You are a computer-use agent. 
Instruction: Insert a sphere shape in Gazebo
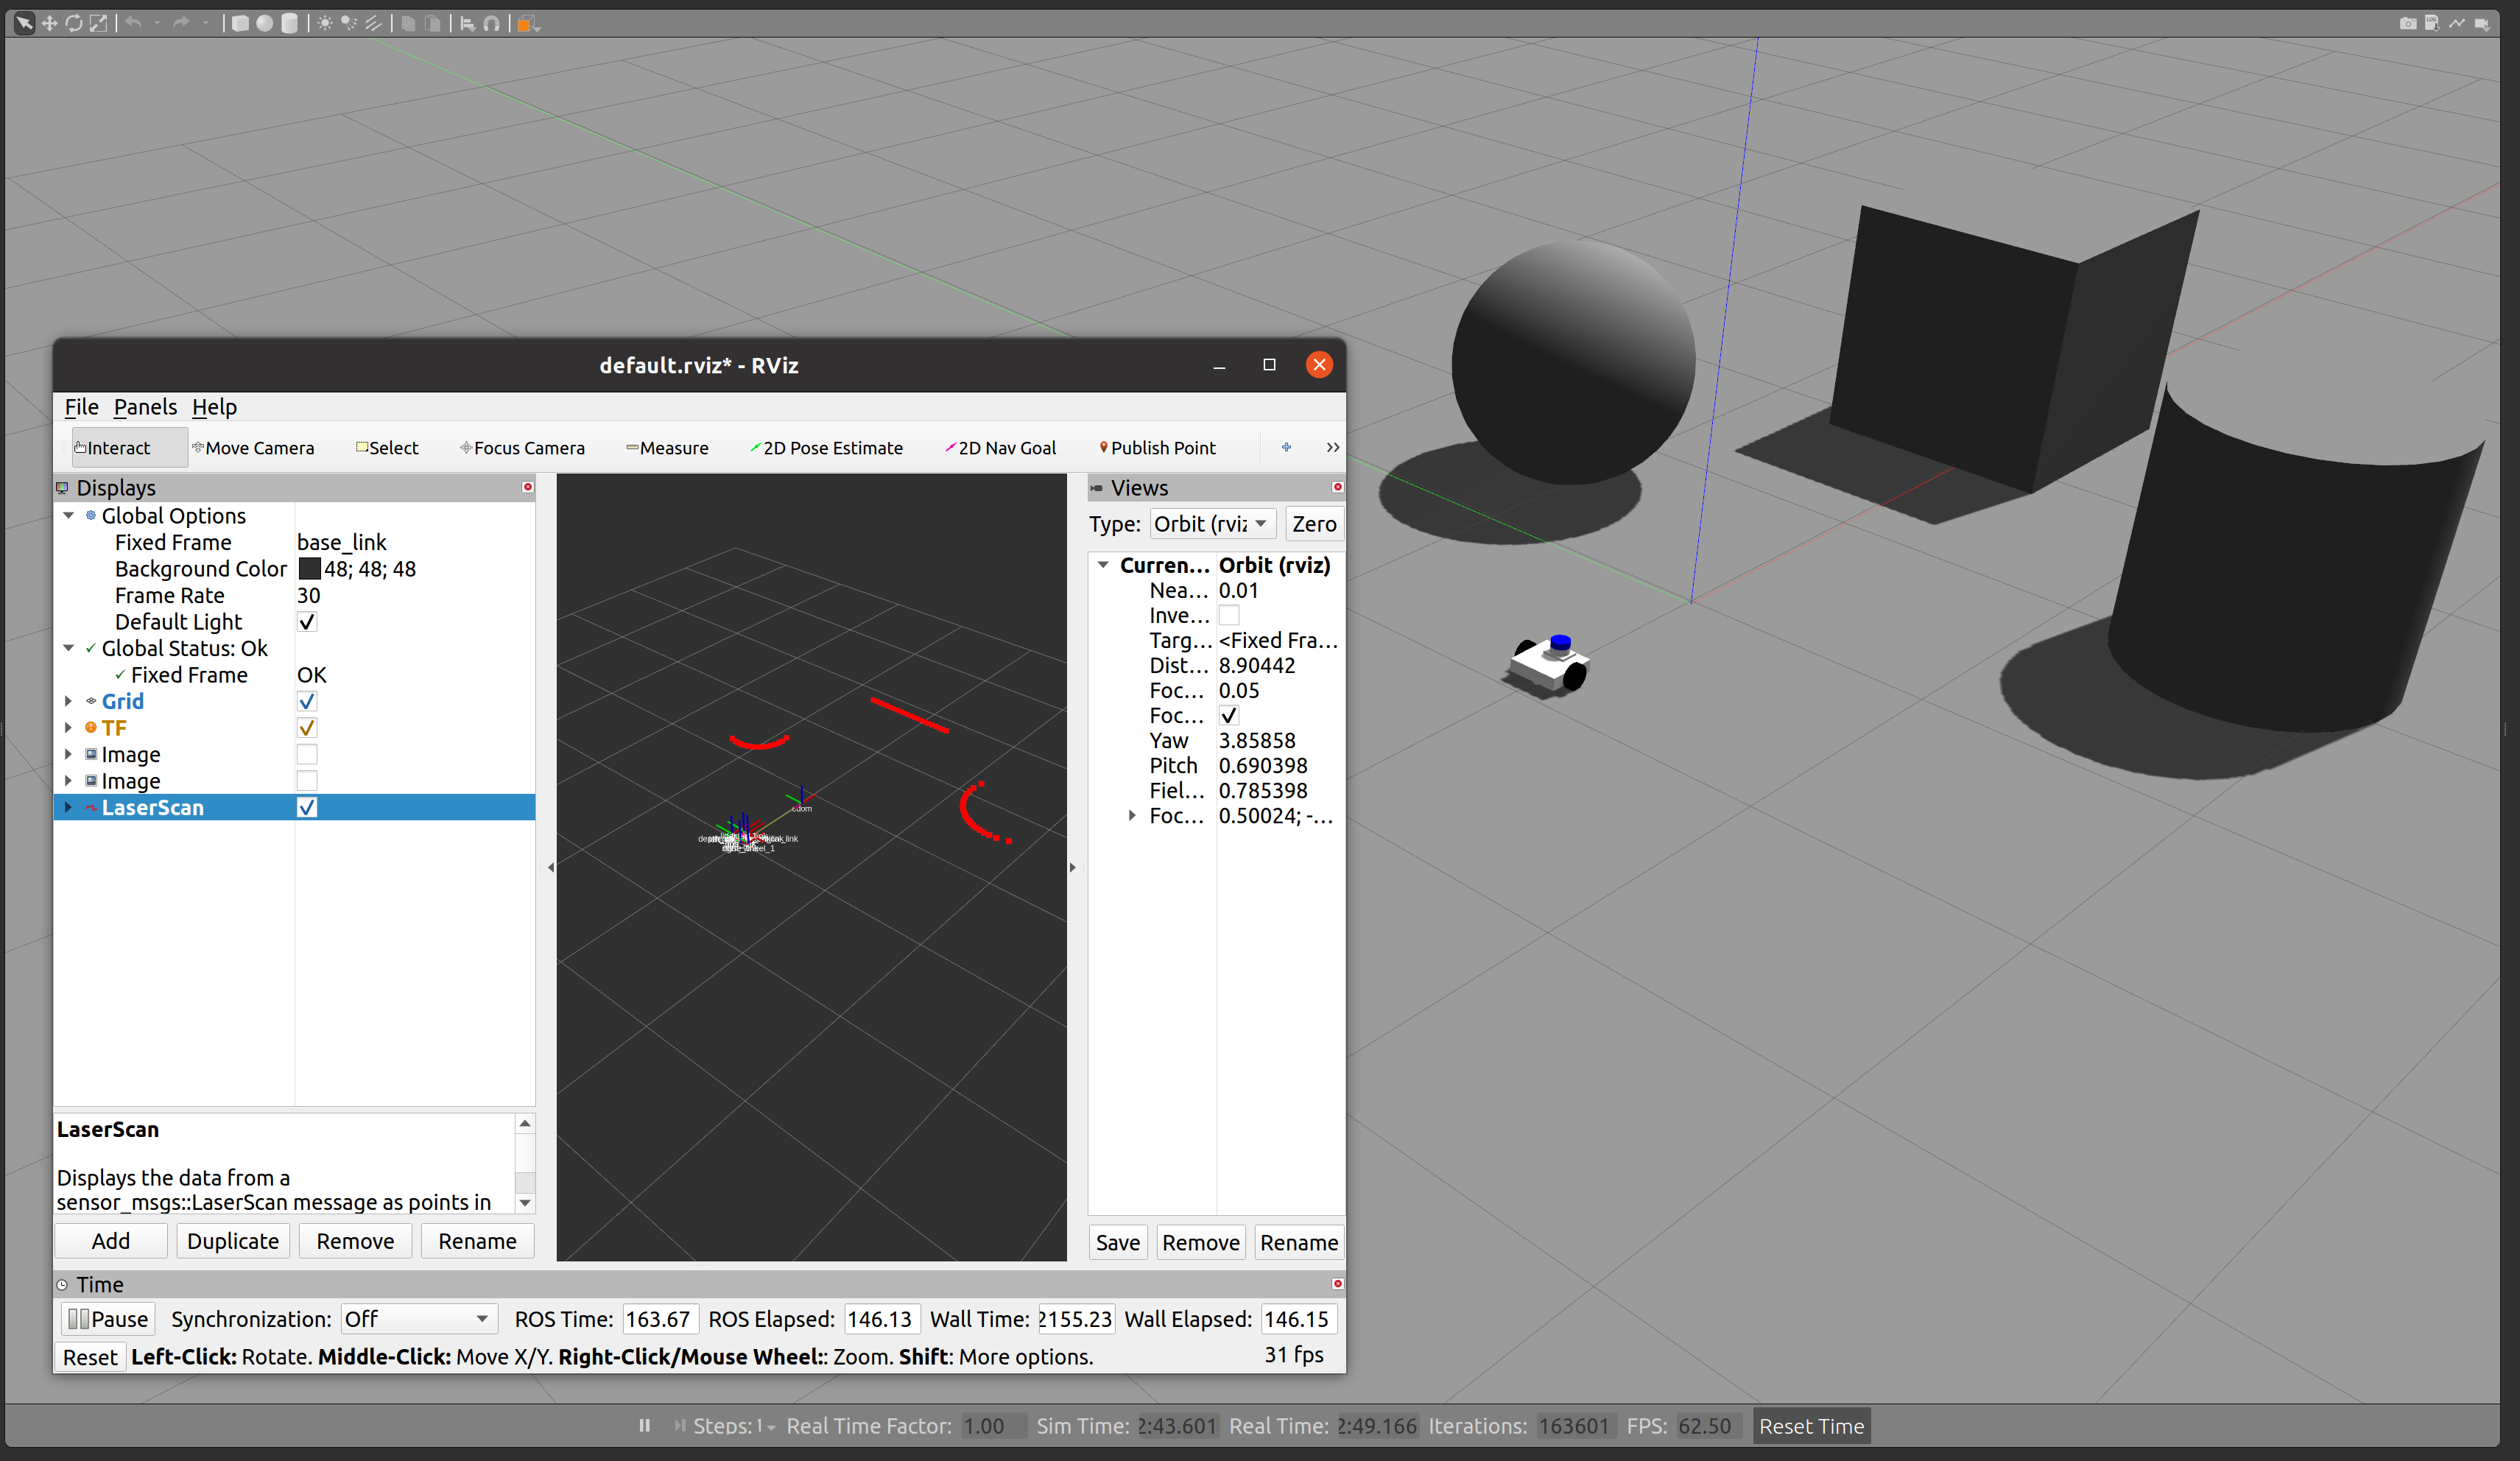[265, 23]
